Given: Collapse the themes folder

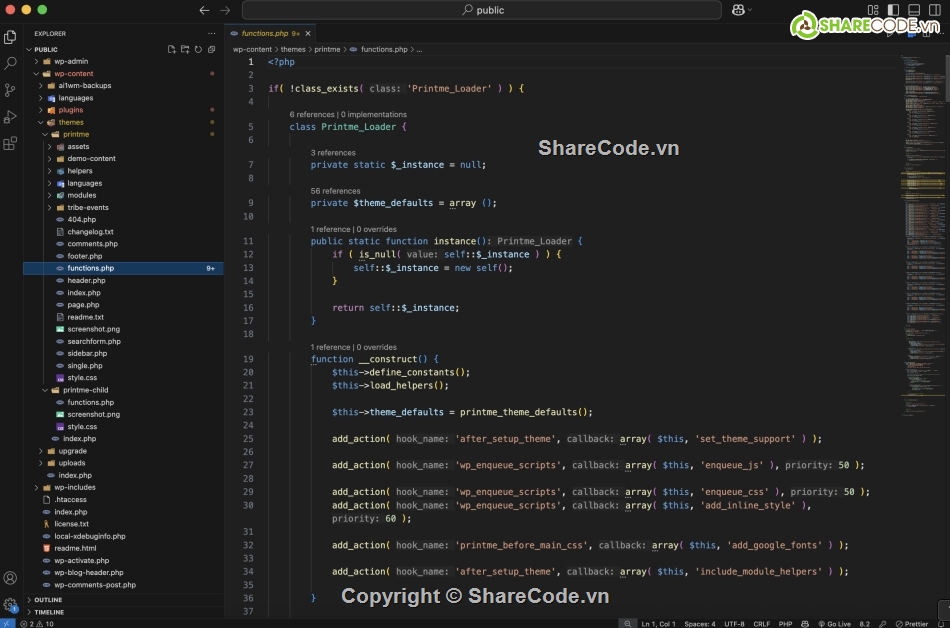Looking at the screenshot, I should [x=41, y=122].
